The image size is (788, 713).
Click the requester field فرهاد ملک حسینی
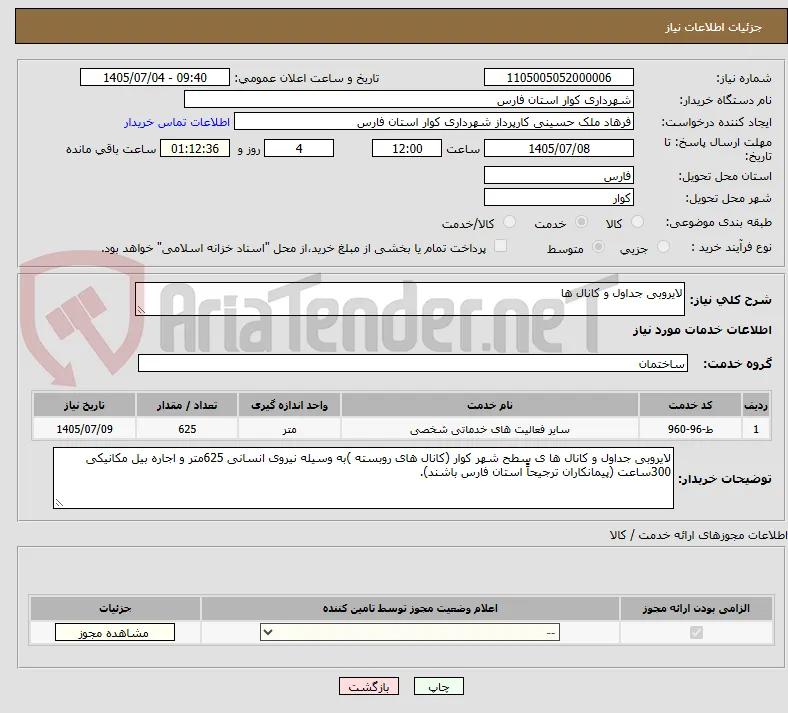click(434, 122)
